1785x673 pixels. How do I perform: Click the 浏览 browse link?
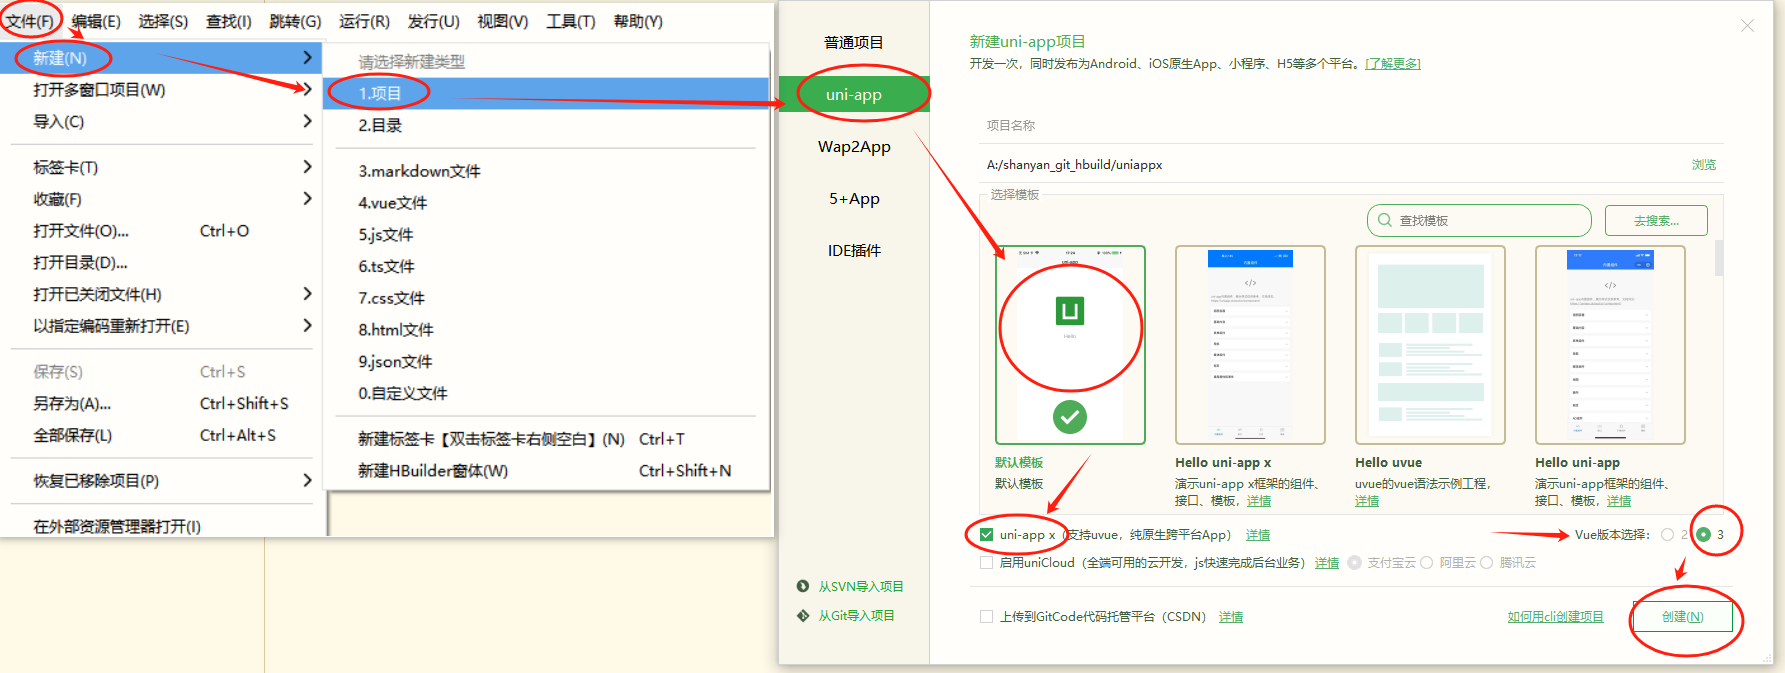click(x=1704, y=165)
